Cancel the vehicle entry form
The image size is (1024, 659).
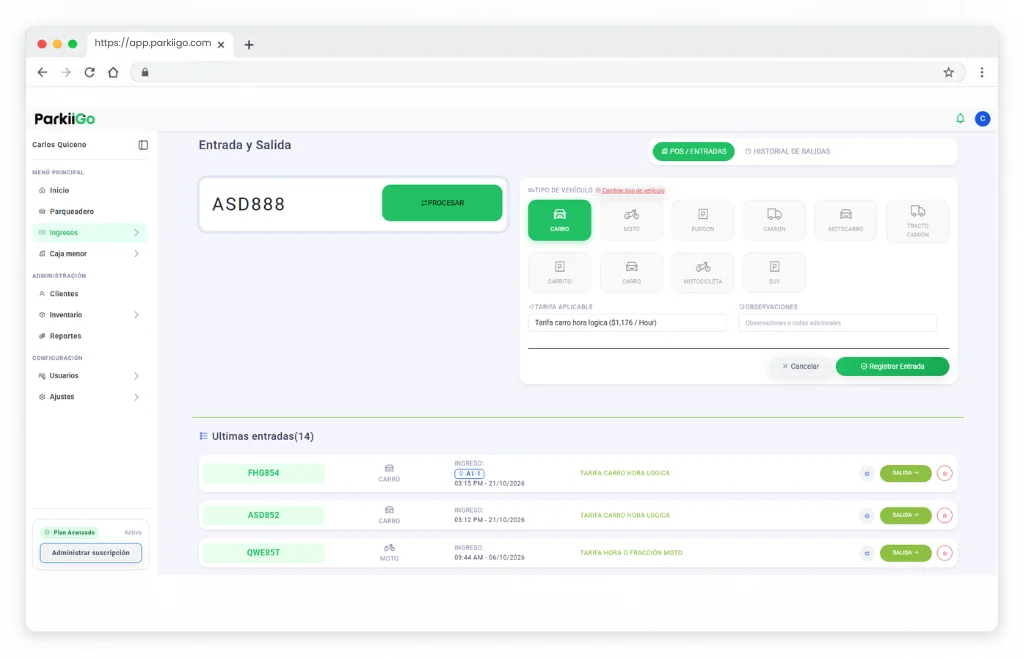(801, 366)
